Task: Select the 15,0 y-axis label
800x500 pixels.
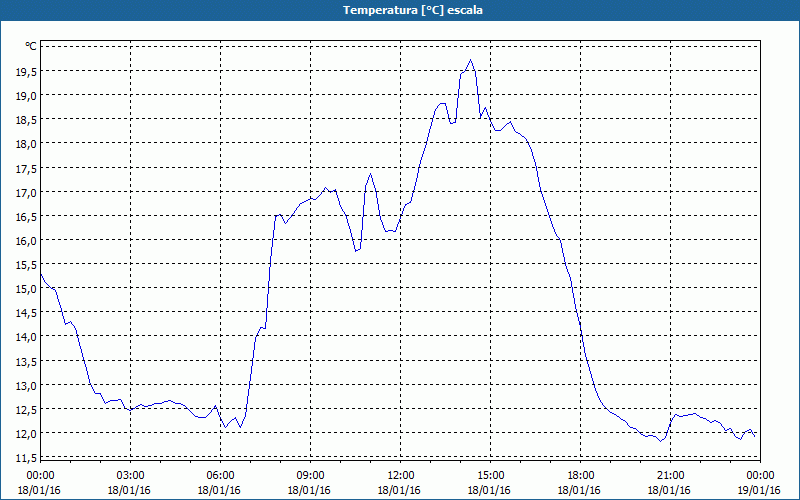Action: [26, 289]
